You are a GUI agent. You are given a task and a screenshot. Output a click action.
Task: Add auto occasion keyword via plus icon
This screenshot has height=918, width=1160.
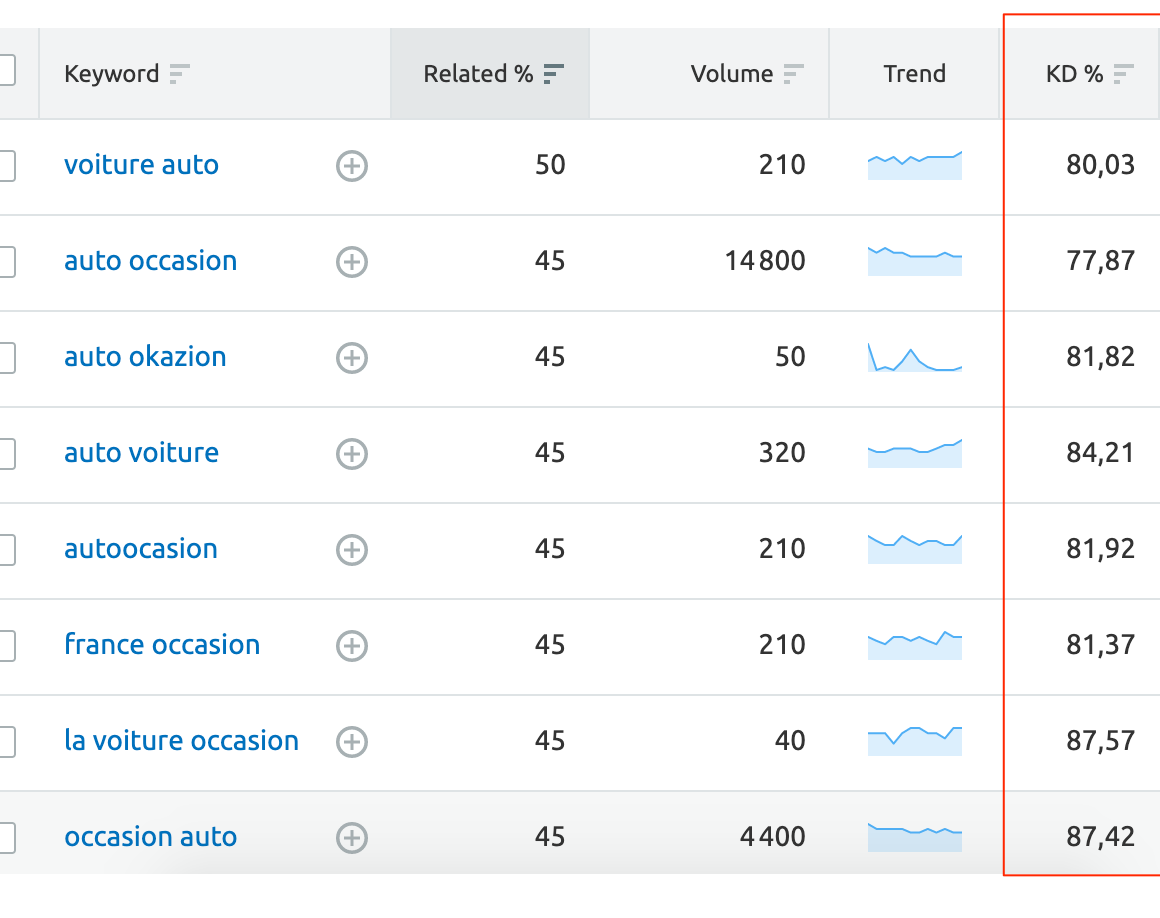pos(351,262)
